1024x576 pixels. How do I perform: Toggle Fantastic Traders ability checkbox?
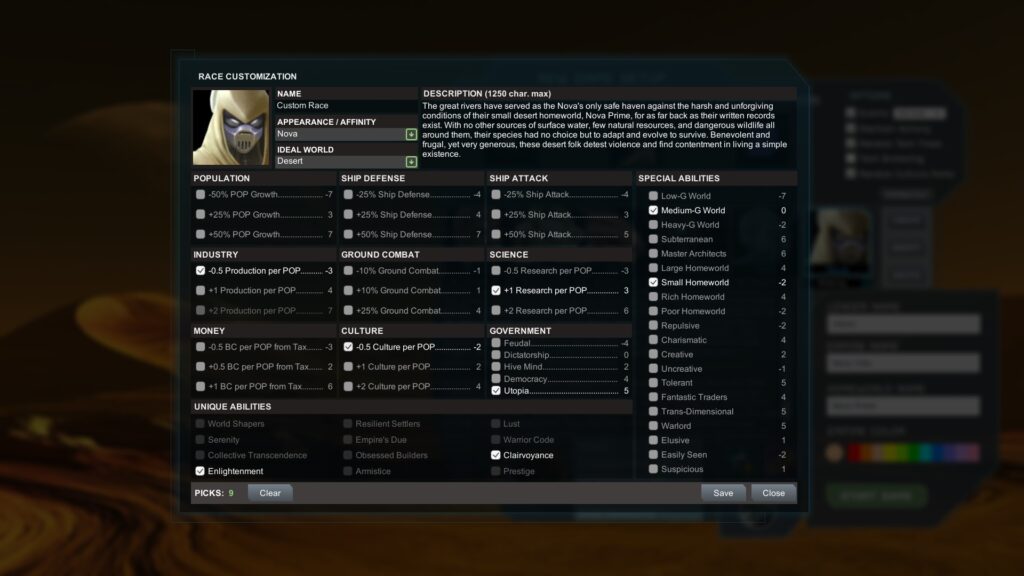tap(653, 396)
